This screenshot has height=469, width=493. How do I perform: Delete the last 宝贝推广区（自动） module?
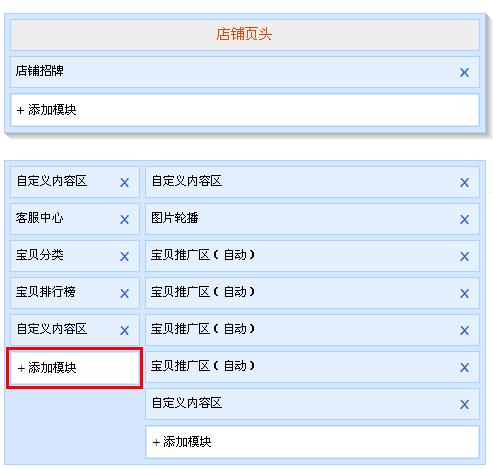click(464, 368)
